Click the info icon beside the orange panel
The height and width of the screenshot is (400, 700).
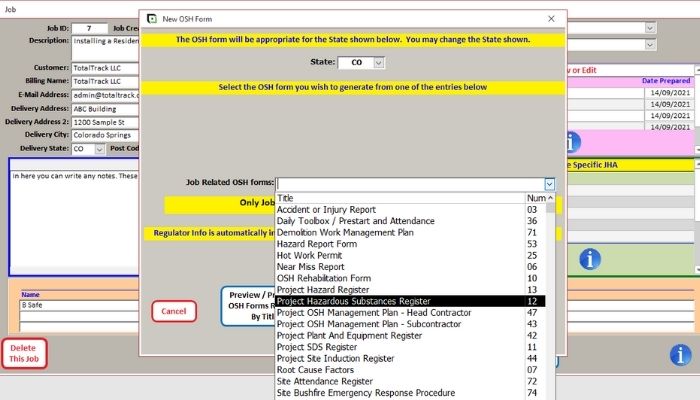point(680,355)
